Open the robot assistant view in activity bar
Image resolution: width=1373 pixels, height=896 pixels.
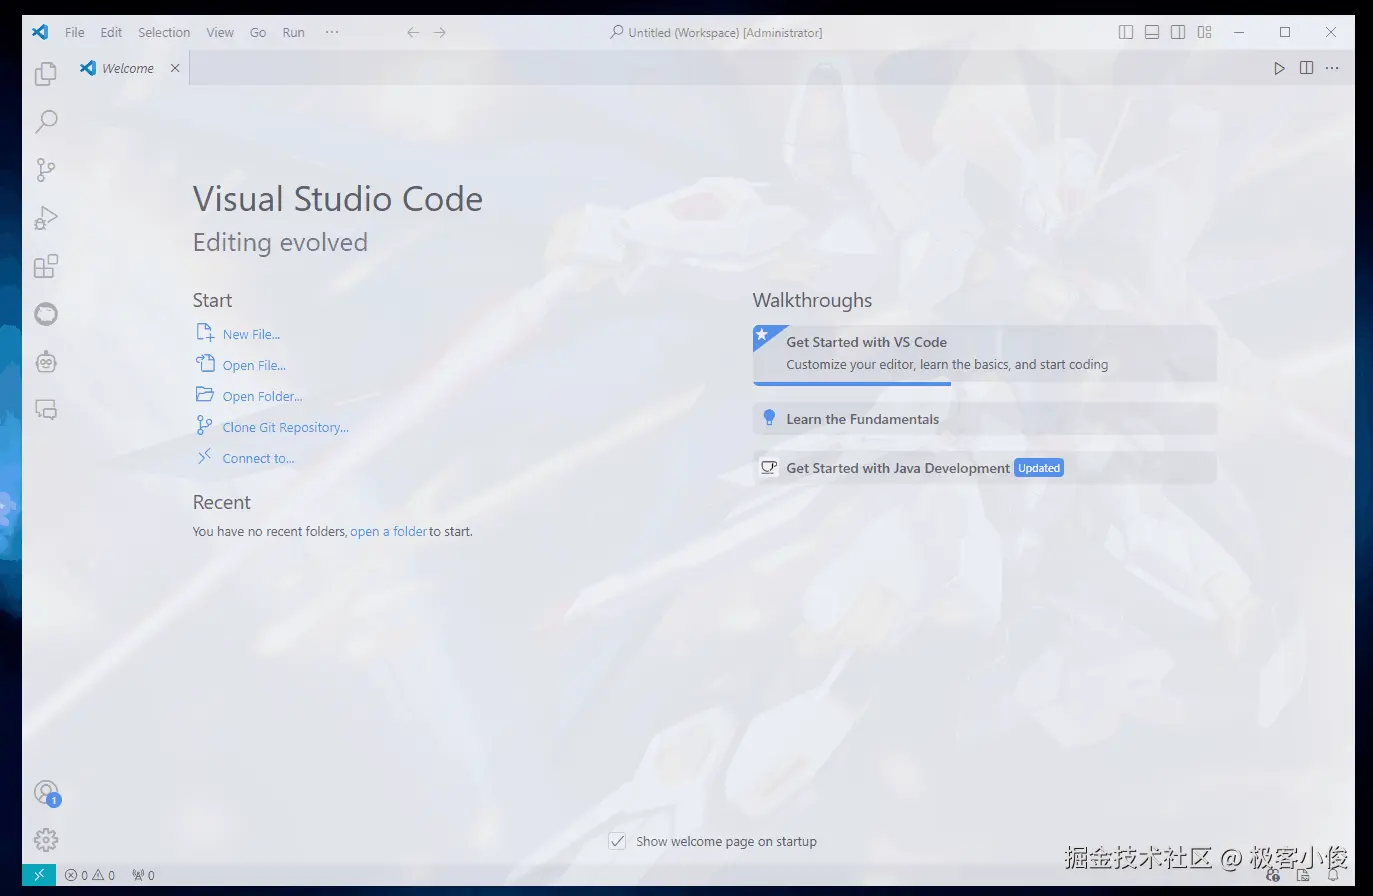pos(46,362)
